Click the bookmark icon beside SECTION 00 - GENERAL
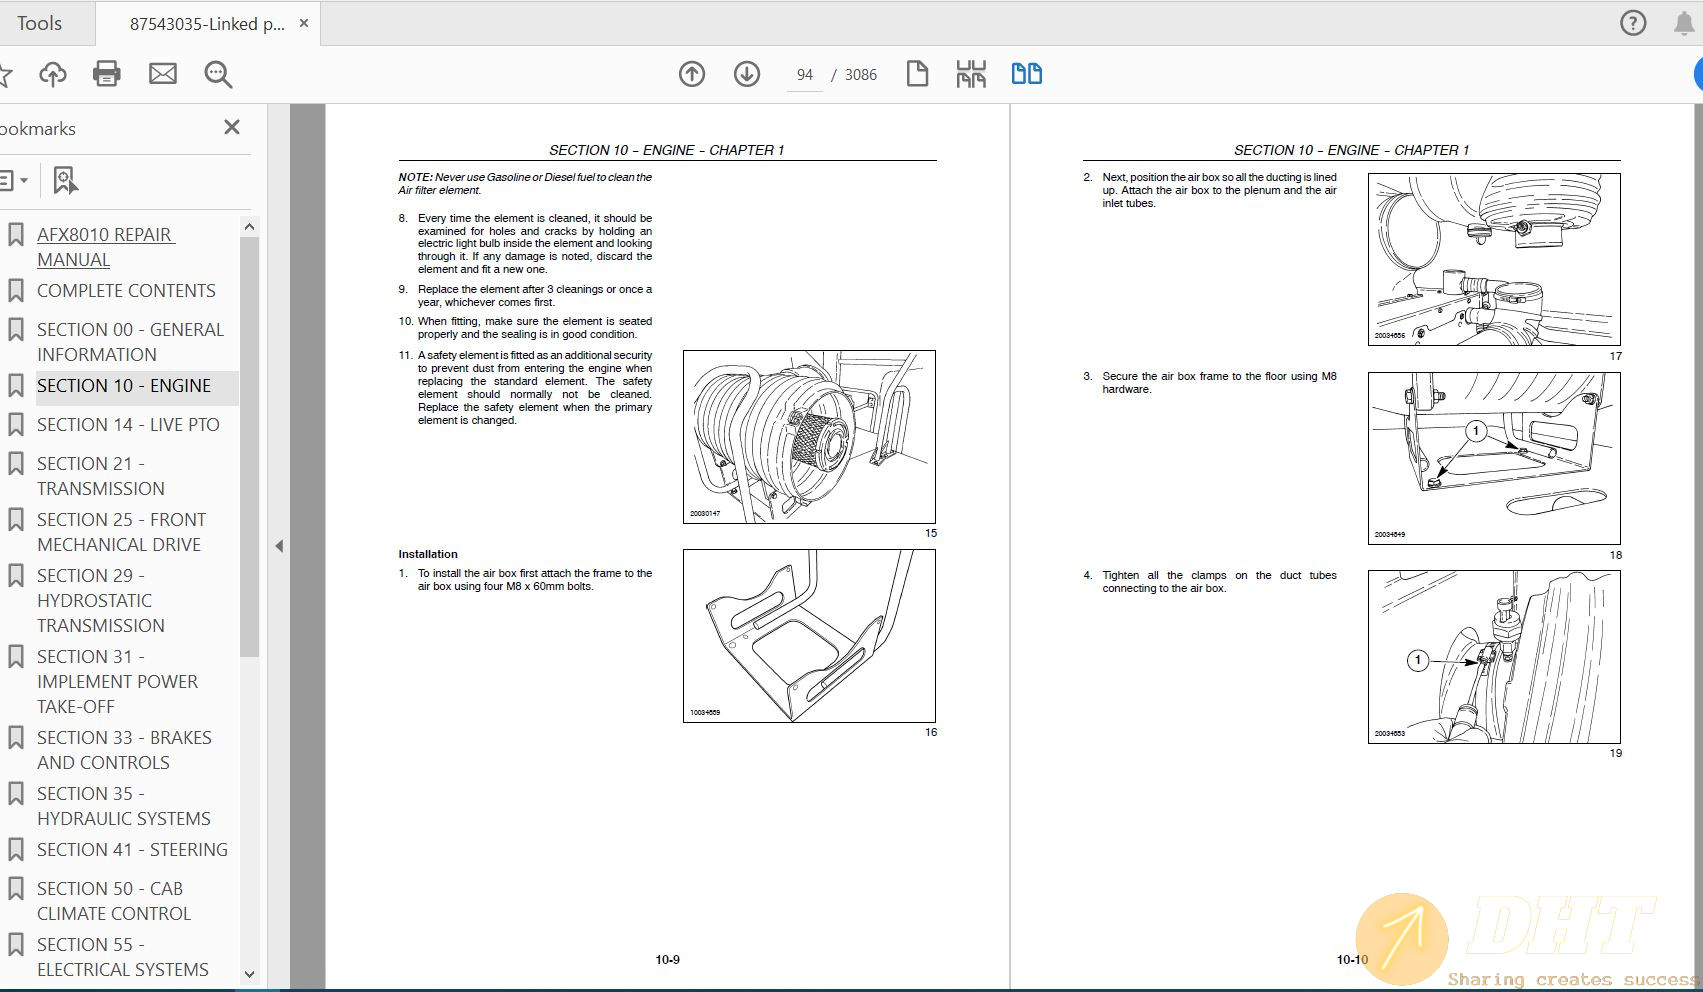The image size is (1703, 992). coord(15,330)
